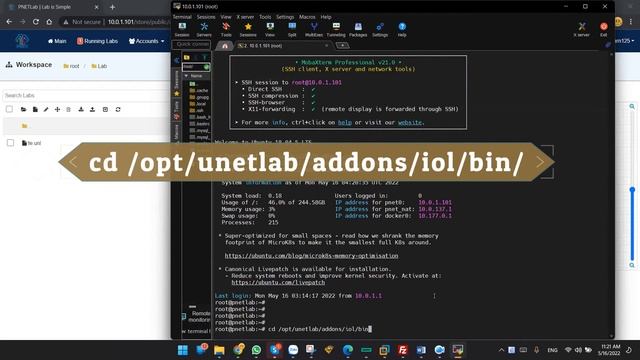640x360 pixels.
Task: Click the new lab file icon in PNETLab
Action: 35,109
